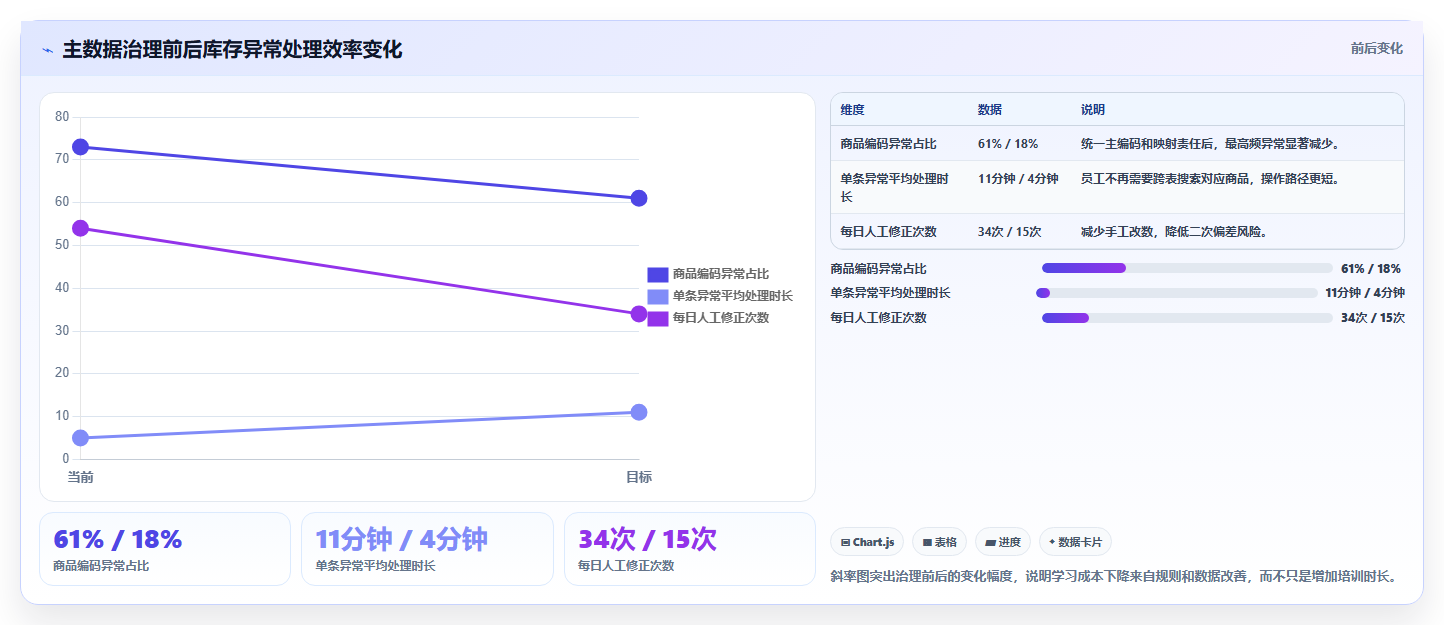The image size is (1444, 625).
Task: Click the 当前 point at 73 on the chart
Action: (x=81, y=147)
